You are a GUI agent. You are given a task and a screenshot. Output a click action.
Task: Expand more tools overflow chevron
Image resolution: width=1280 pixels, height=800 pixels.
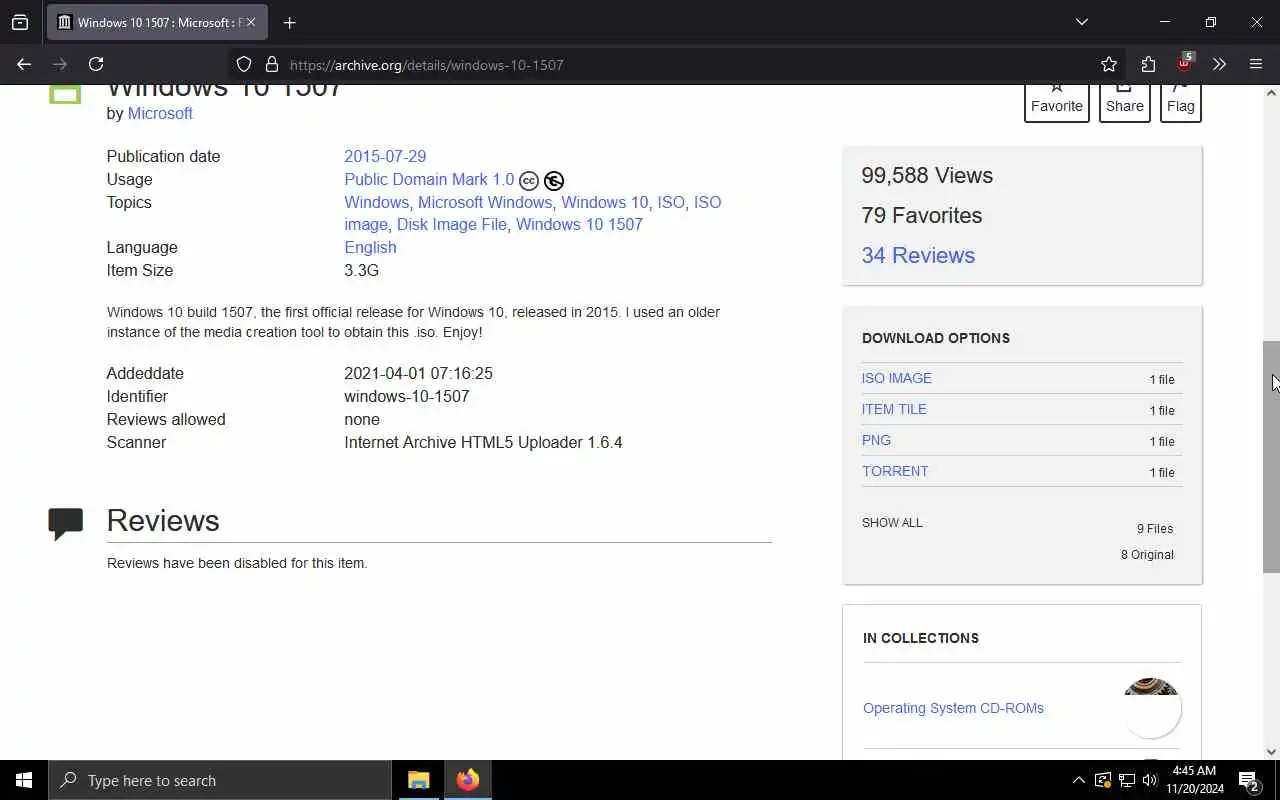click(x=1219, y=64)
